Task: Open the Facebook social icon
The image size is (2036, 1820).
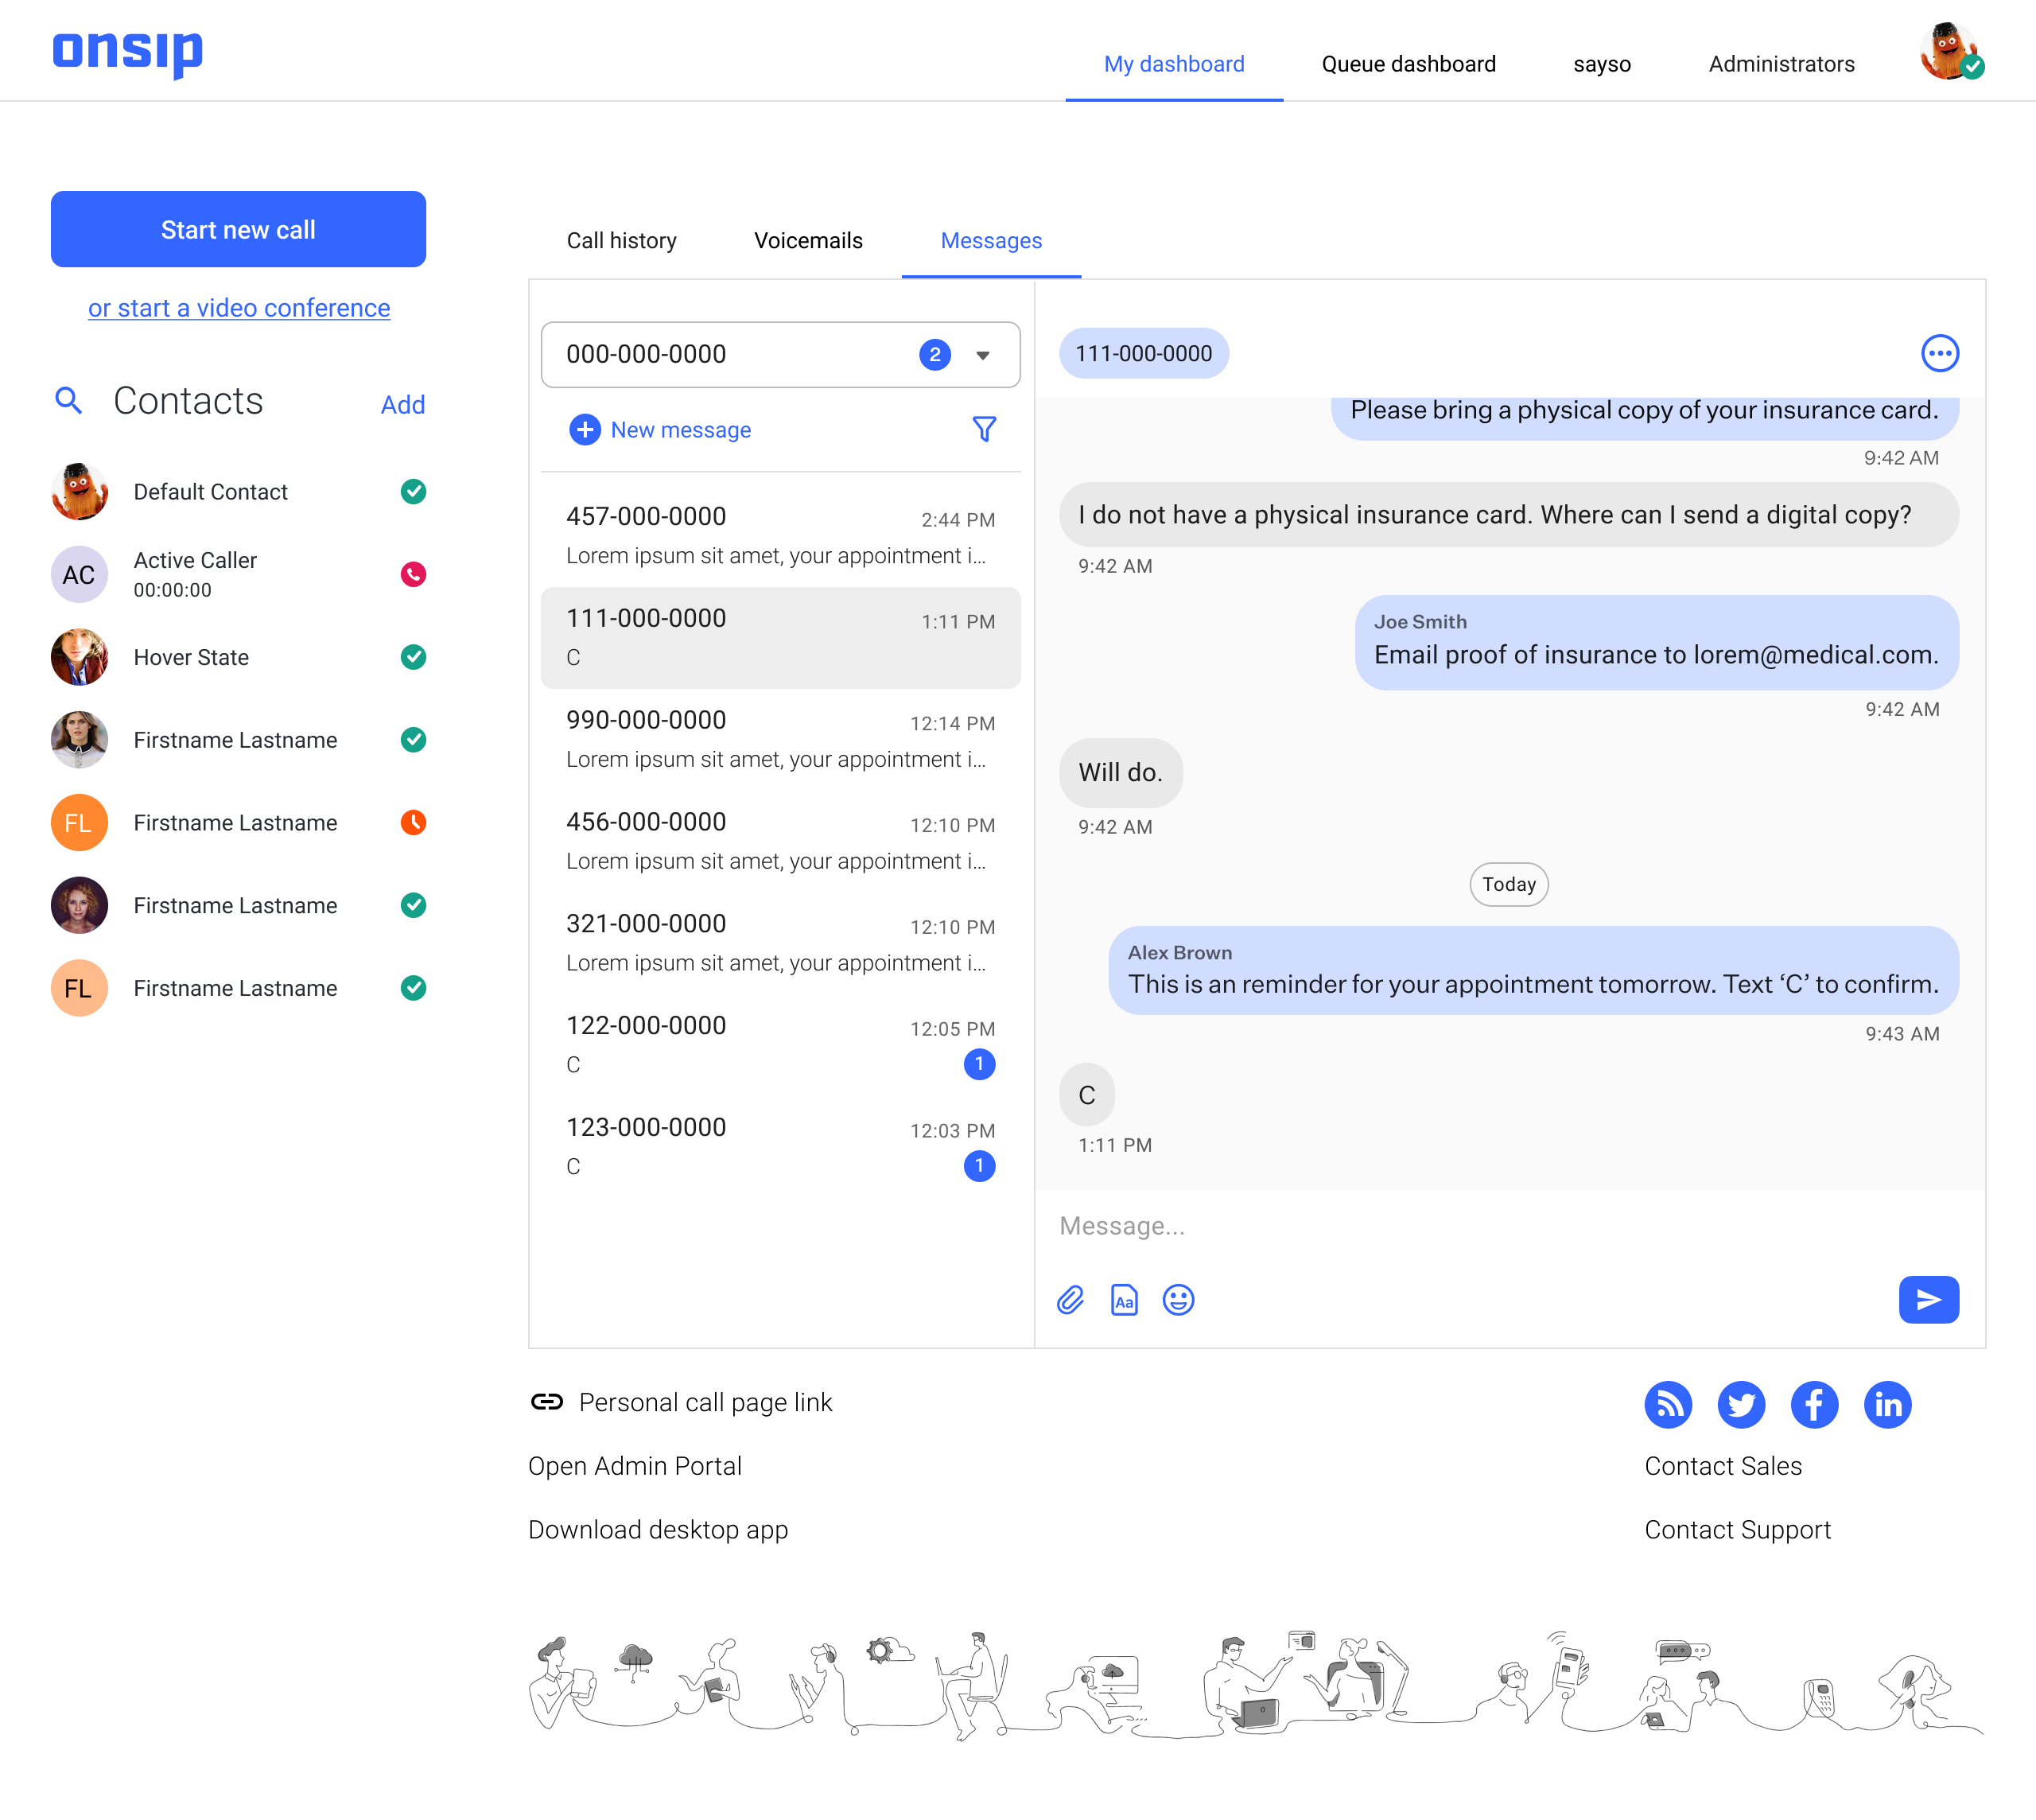Action: click(x=1814, y=1405)
